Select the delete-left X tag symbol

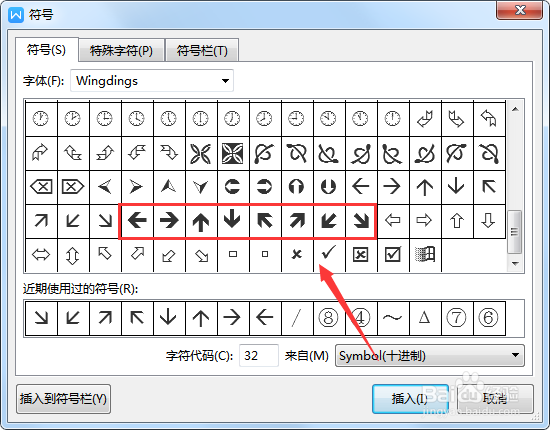41,187
